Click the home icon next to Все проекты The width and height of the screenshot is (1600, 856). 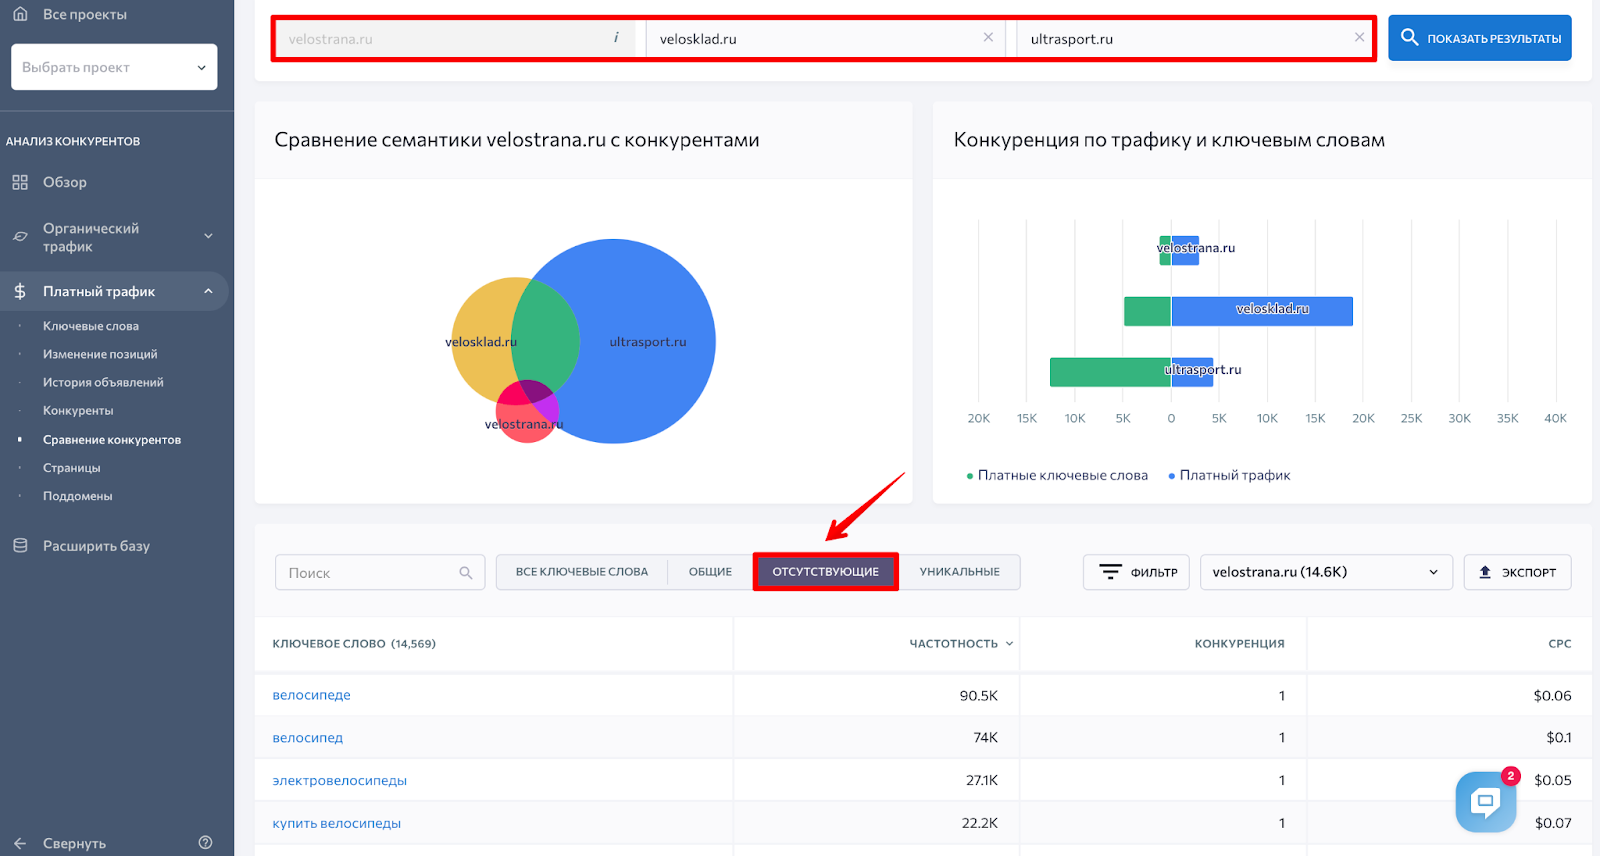(x=20, y=14)
